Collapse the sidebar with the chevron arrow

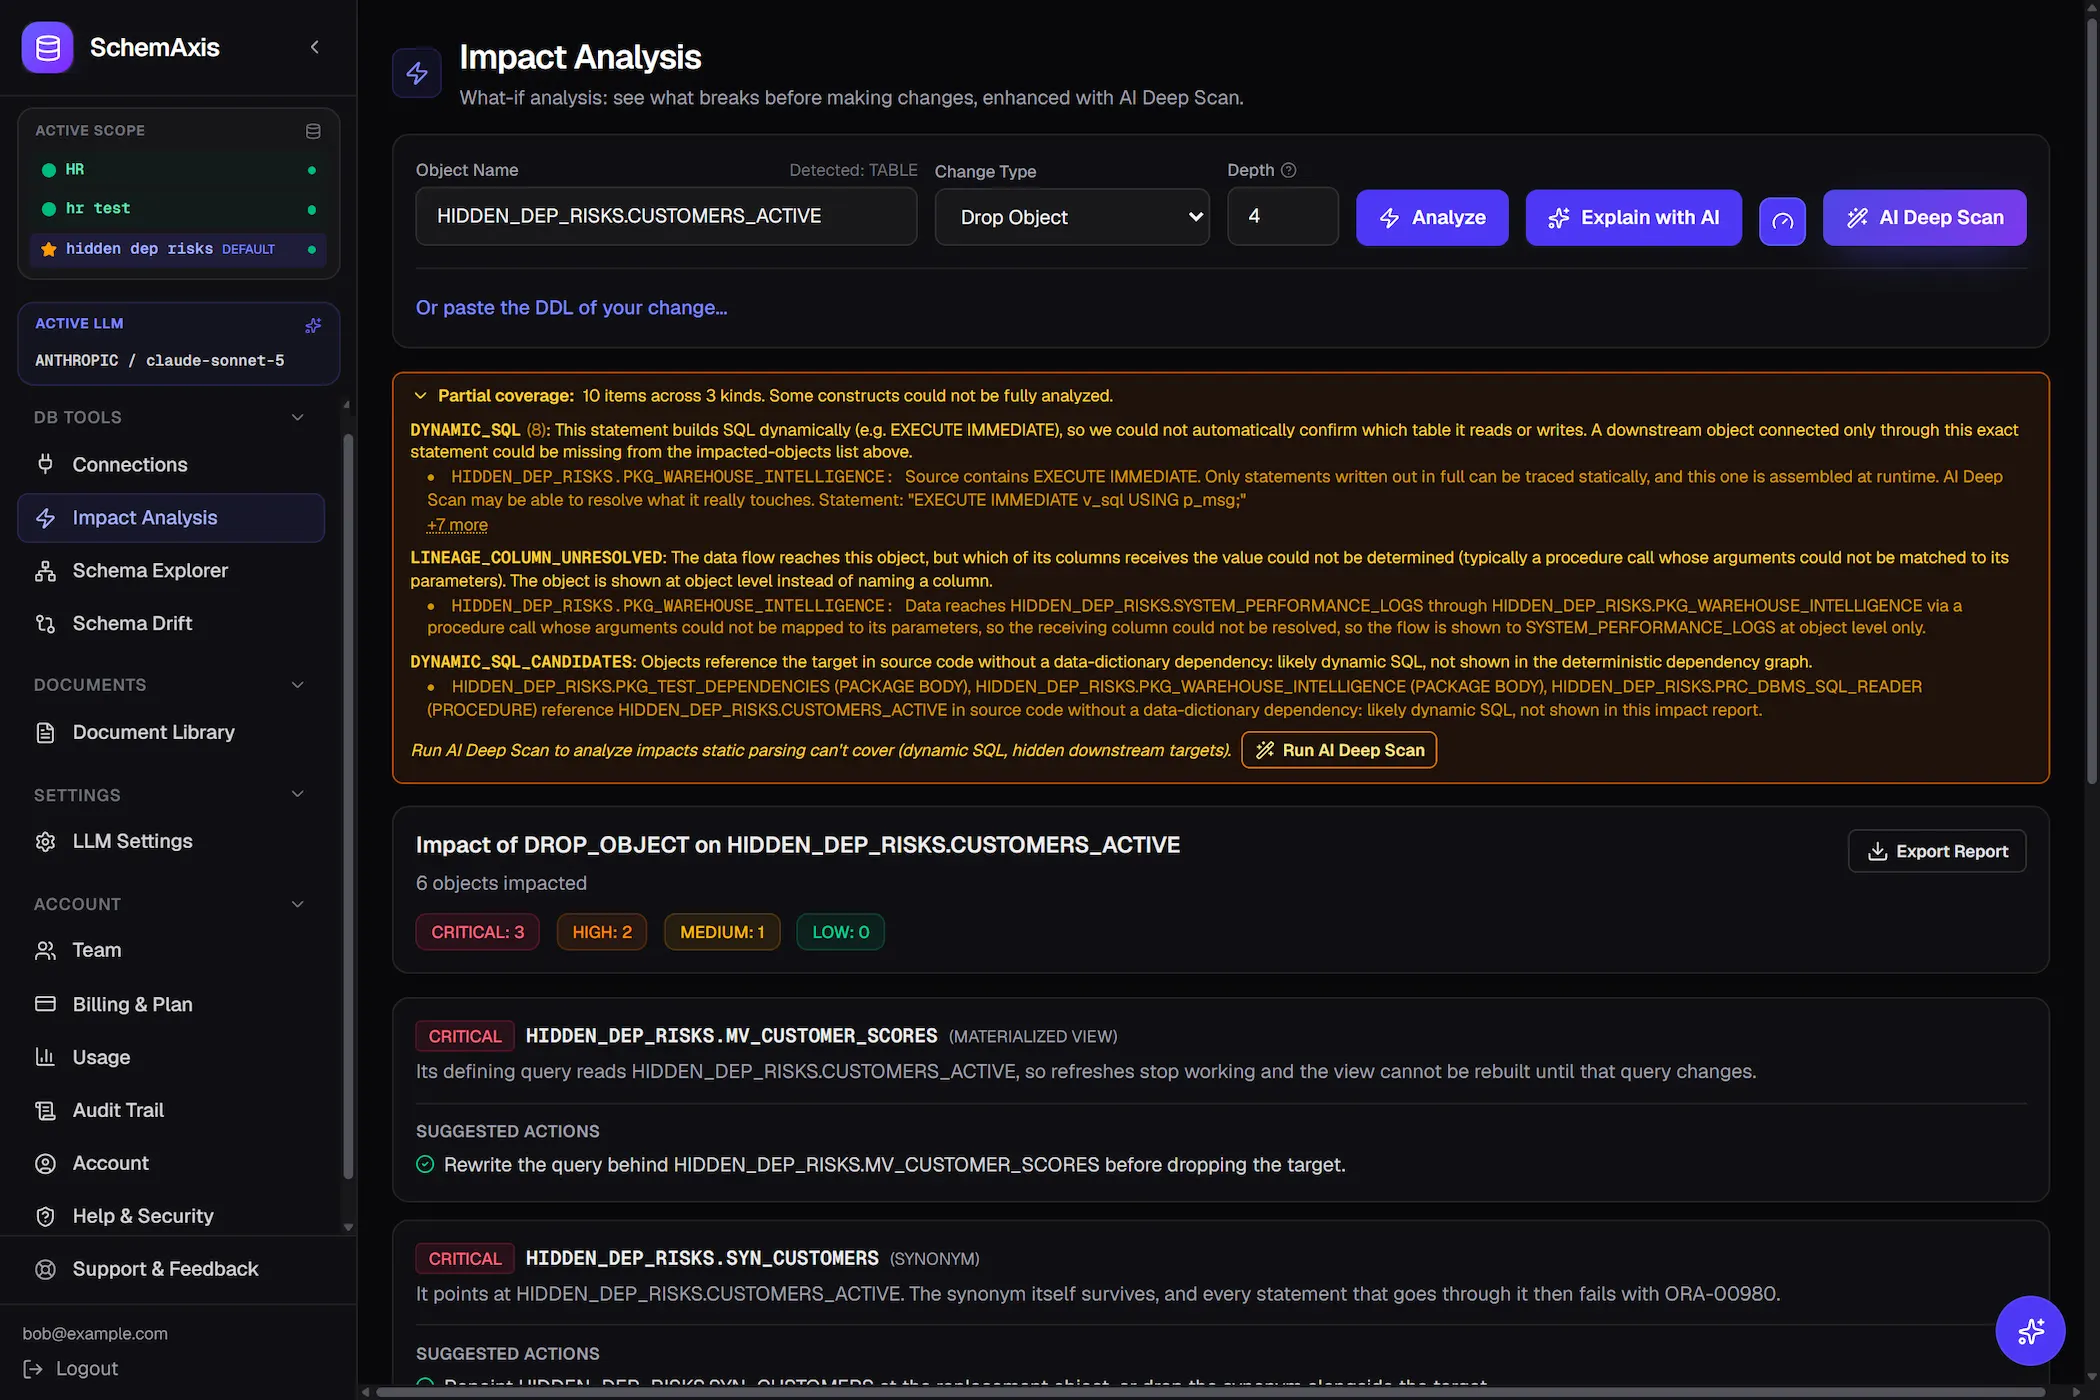click(x=315, y=47)
